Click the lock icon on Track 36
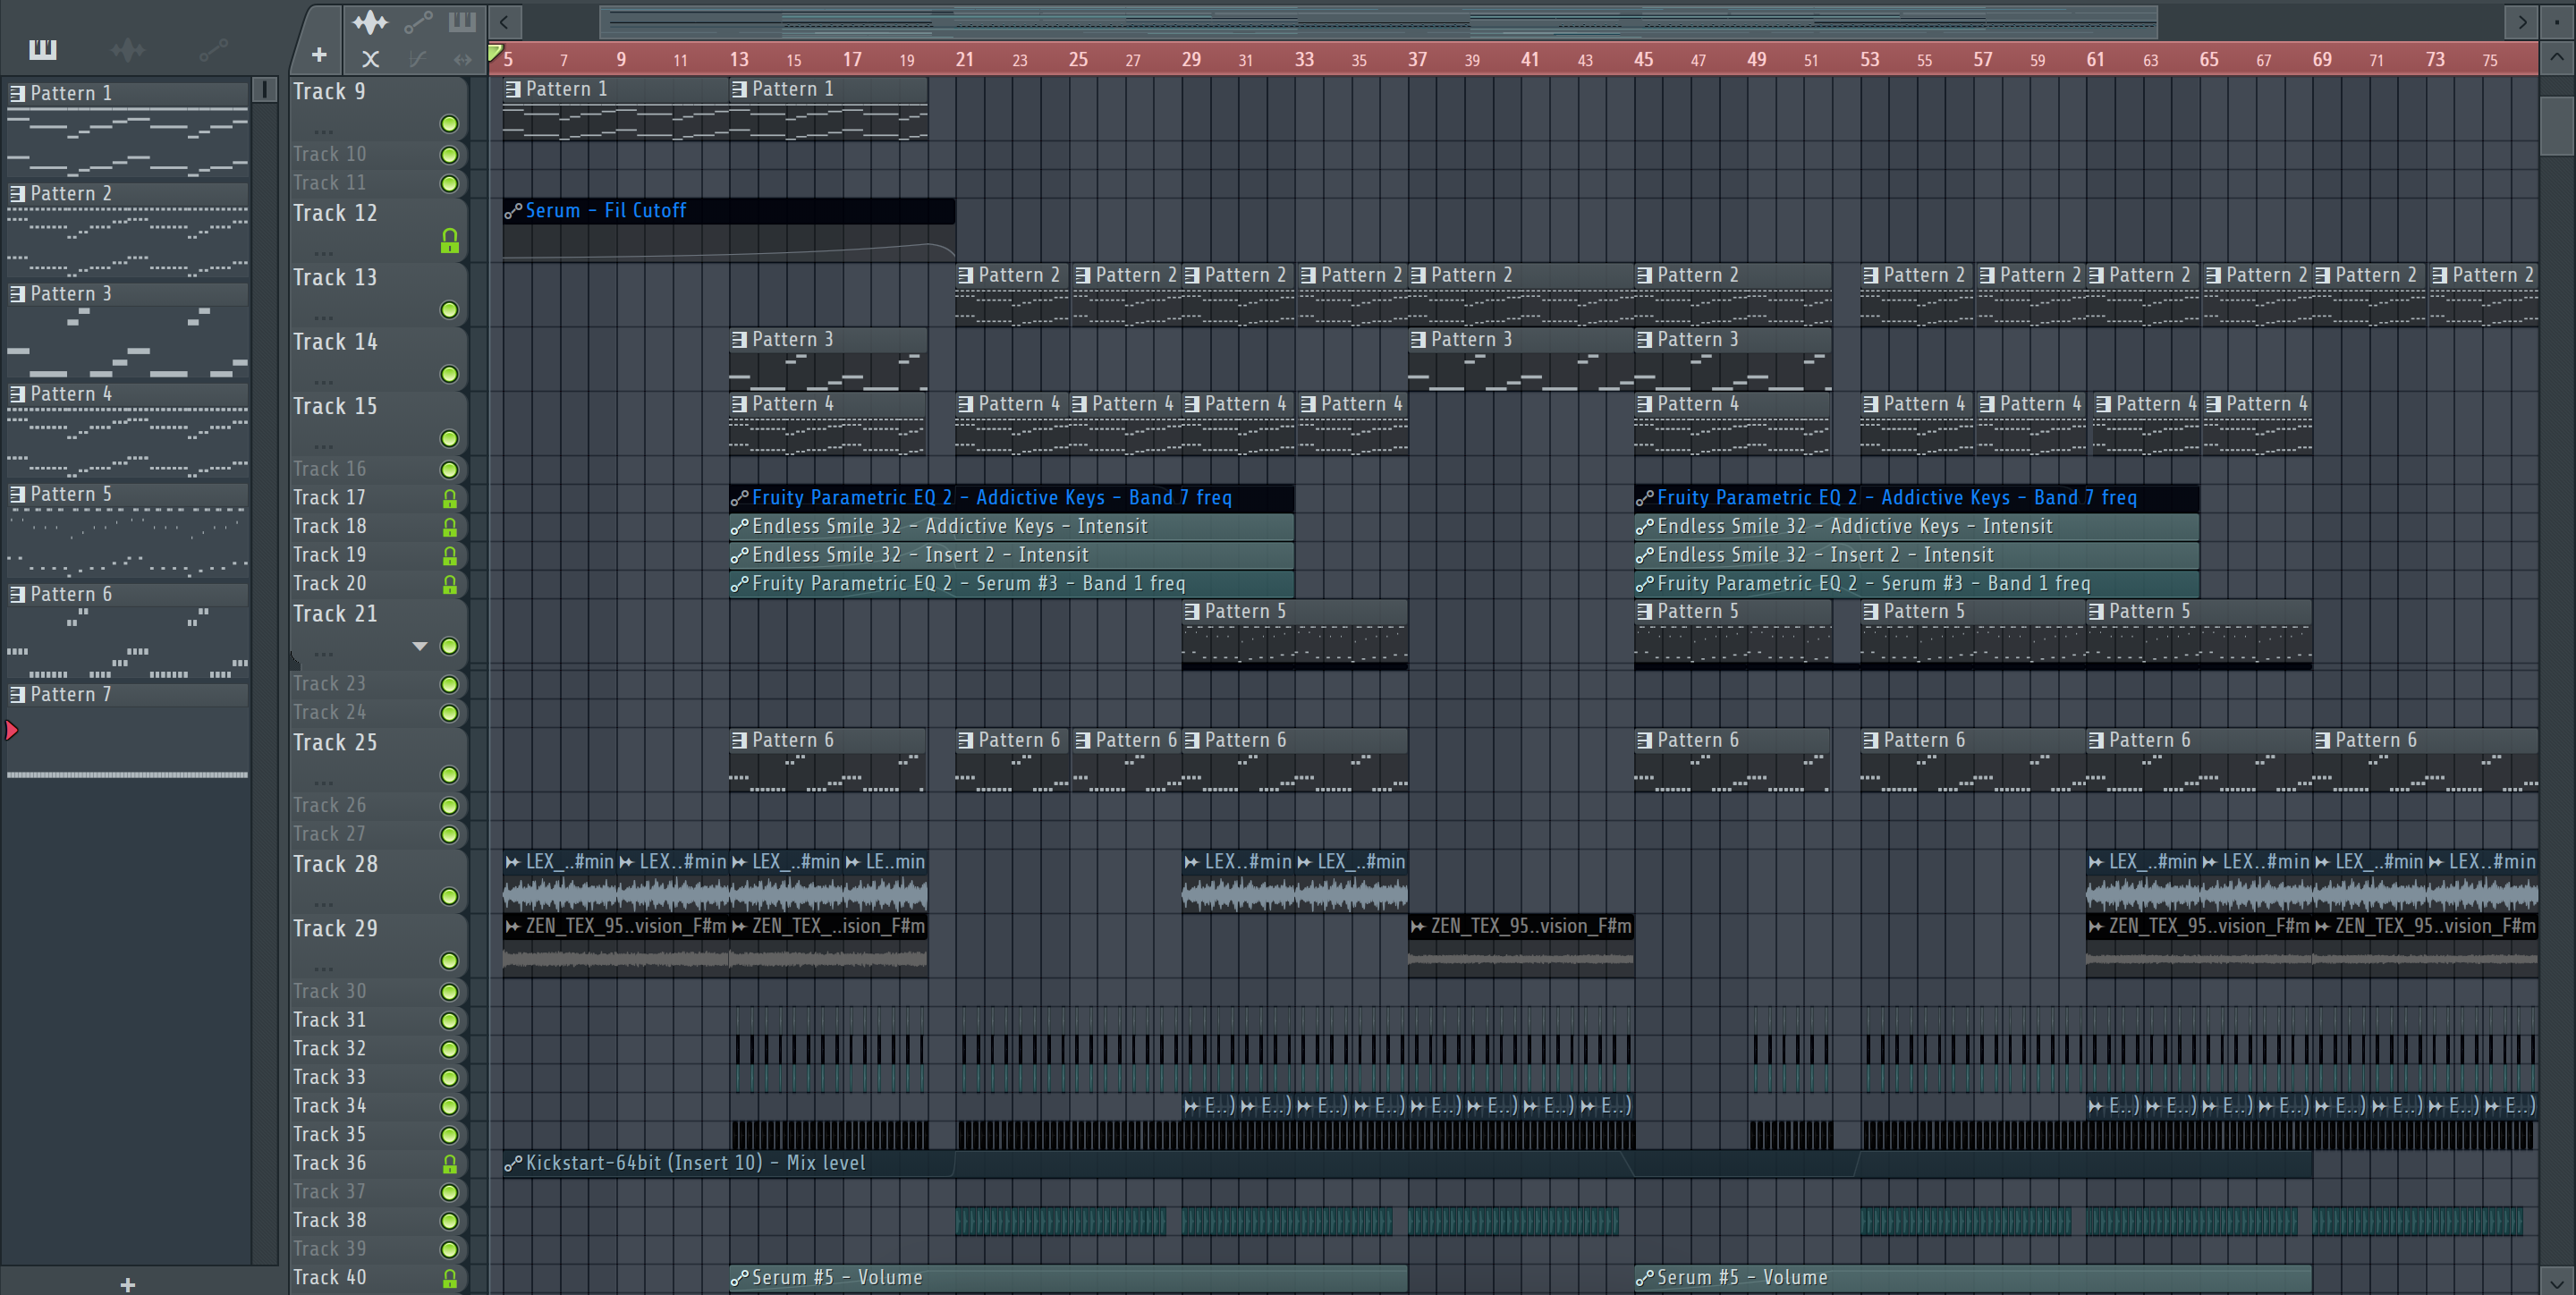The image size is (2576, 1295). click(450, 1164)
